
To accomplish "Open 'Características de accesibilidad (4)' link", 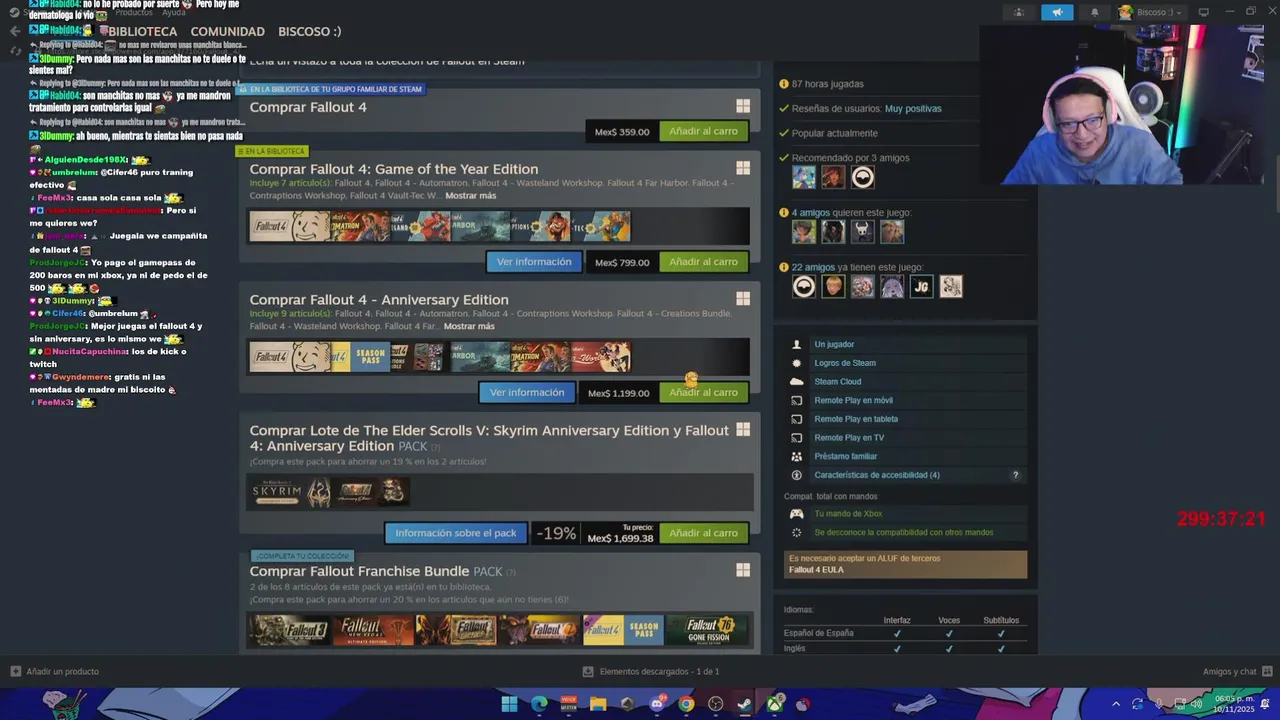I will [x=877, y=475].
